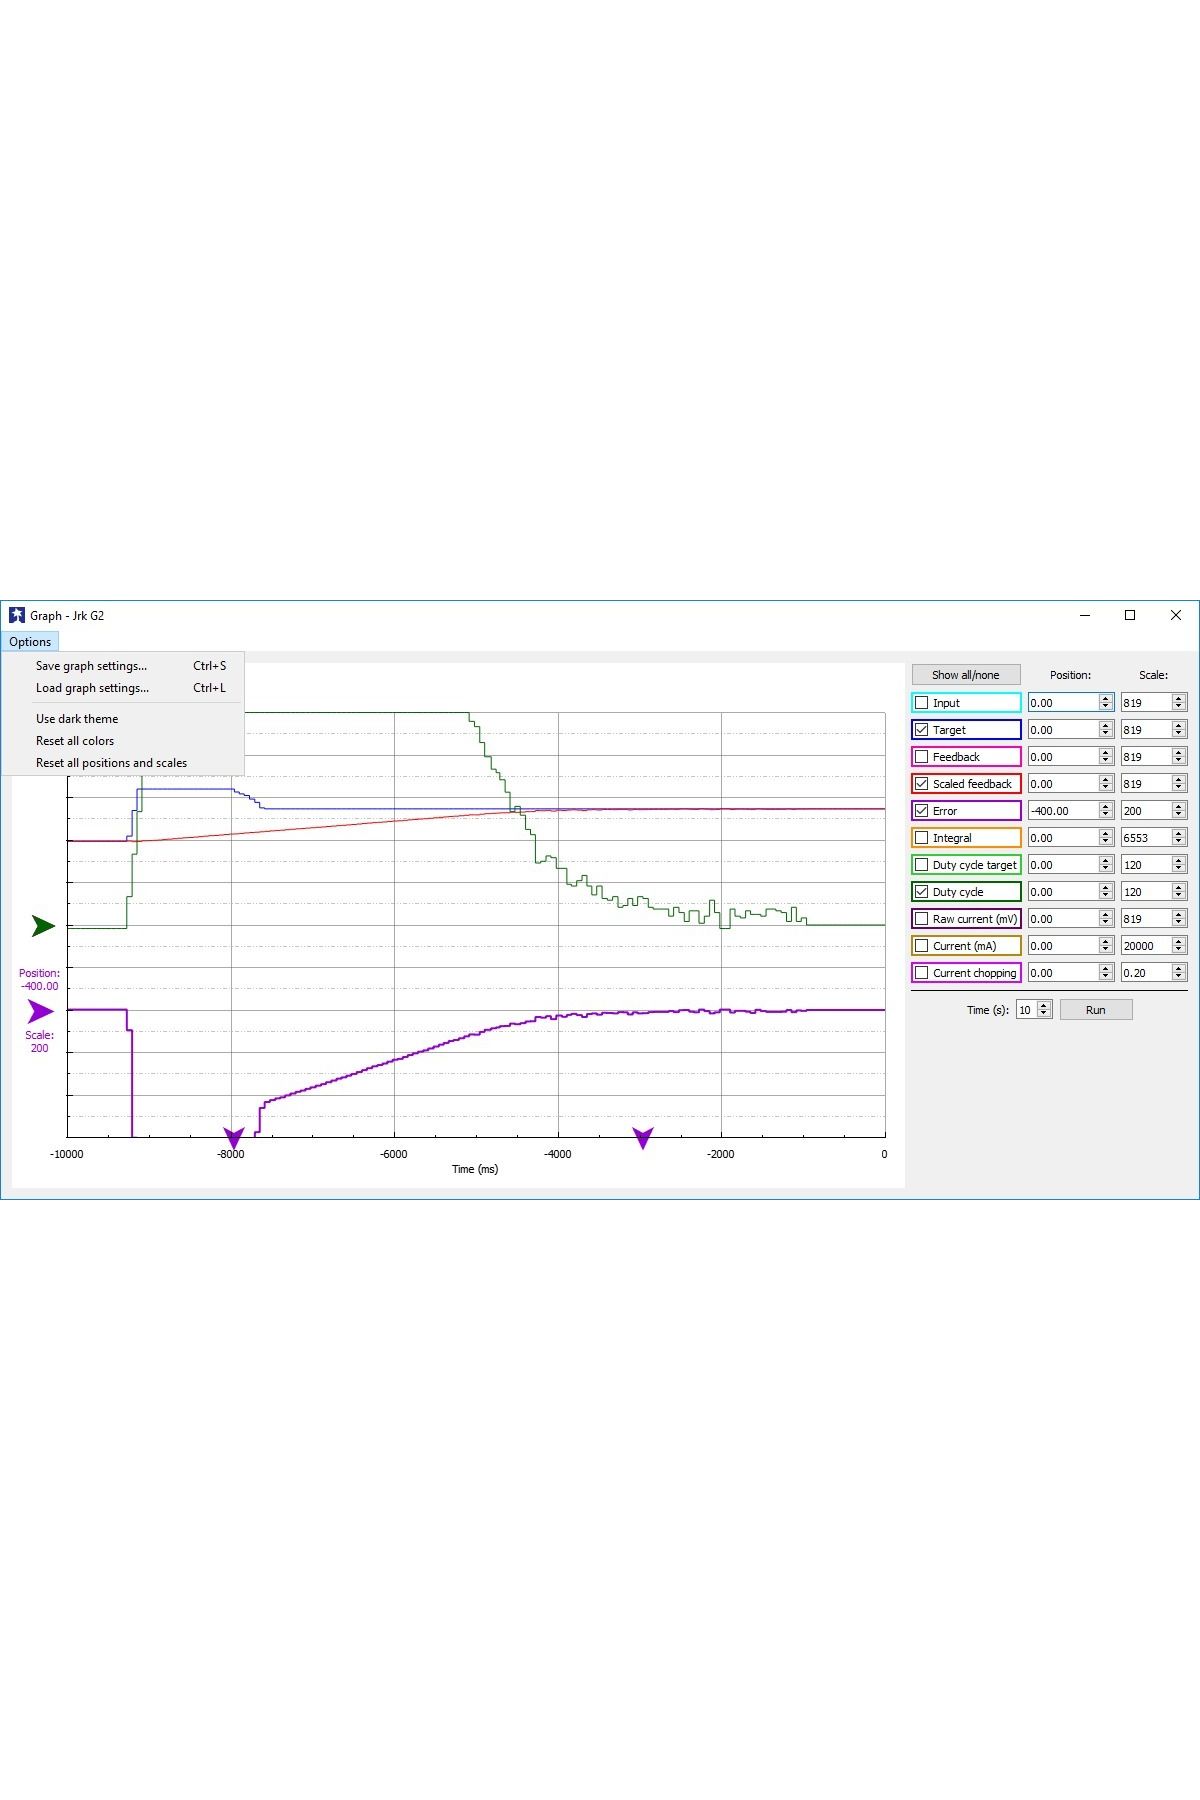The width and height of the screenshot is (1200, 1800).
Task: Increase the Error position with up arrow
Action: 1106,807
